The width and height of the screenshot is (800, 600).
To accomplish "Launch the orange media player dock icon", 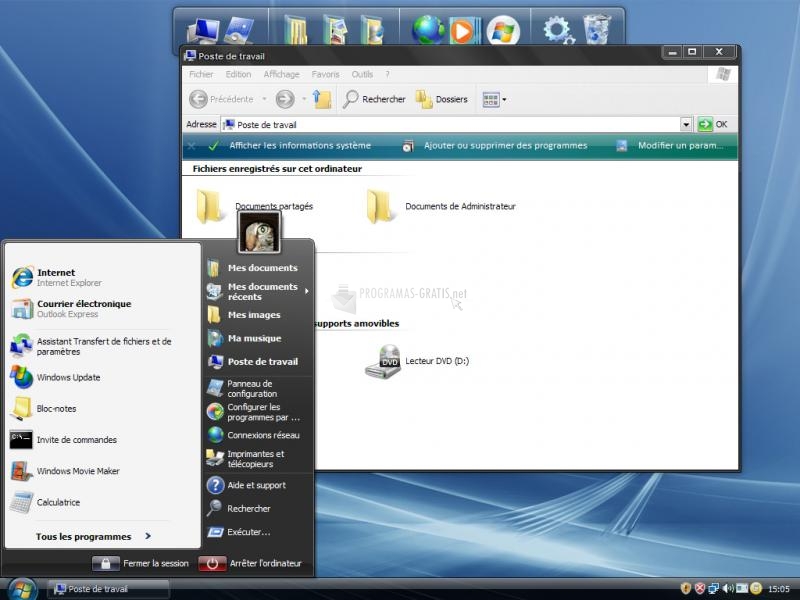I will pos(464,31).
